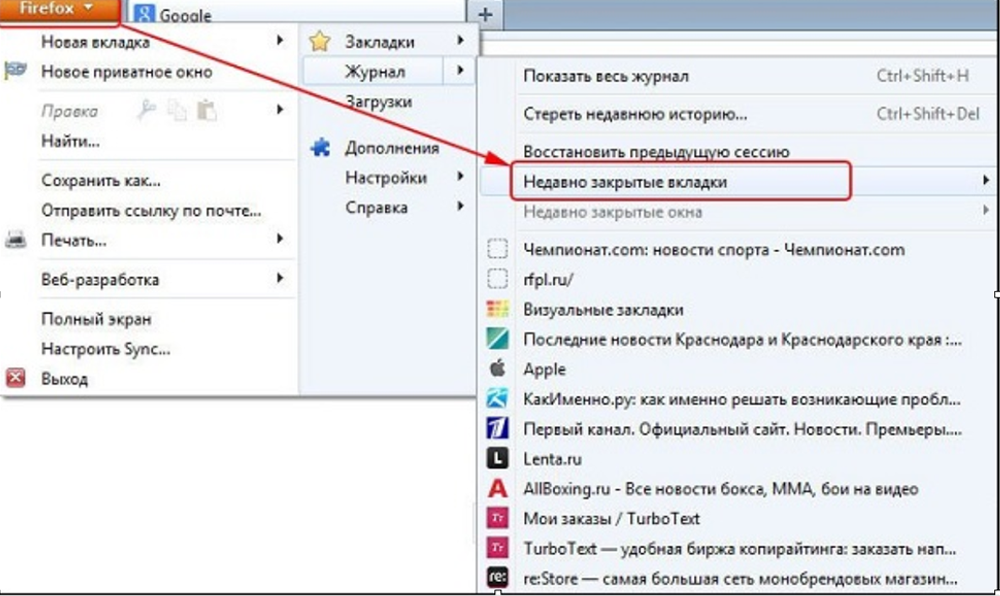Click the printer icon next to Печать
This screenshot has width=1000, height=596.
pos(15,240)
